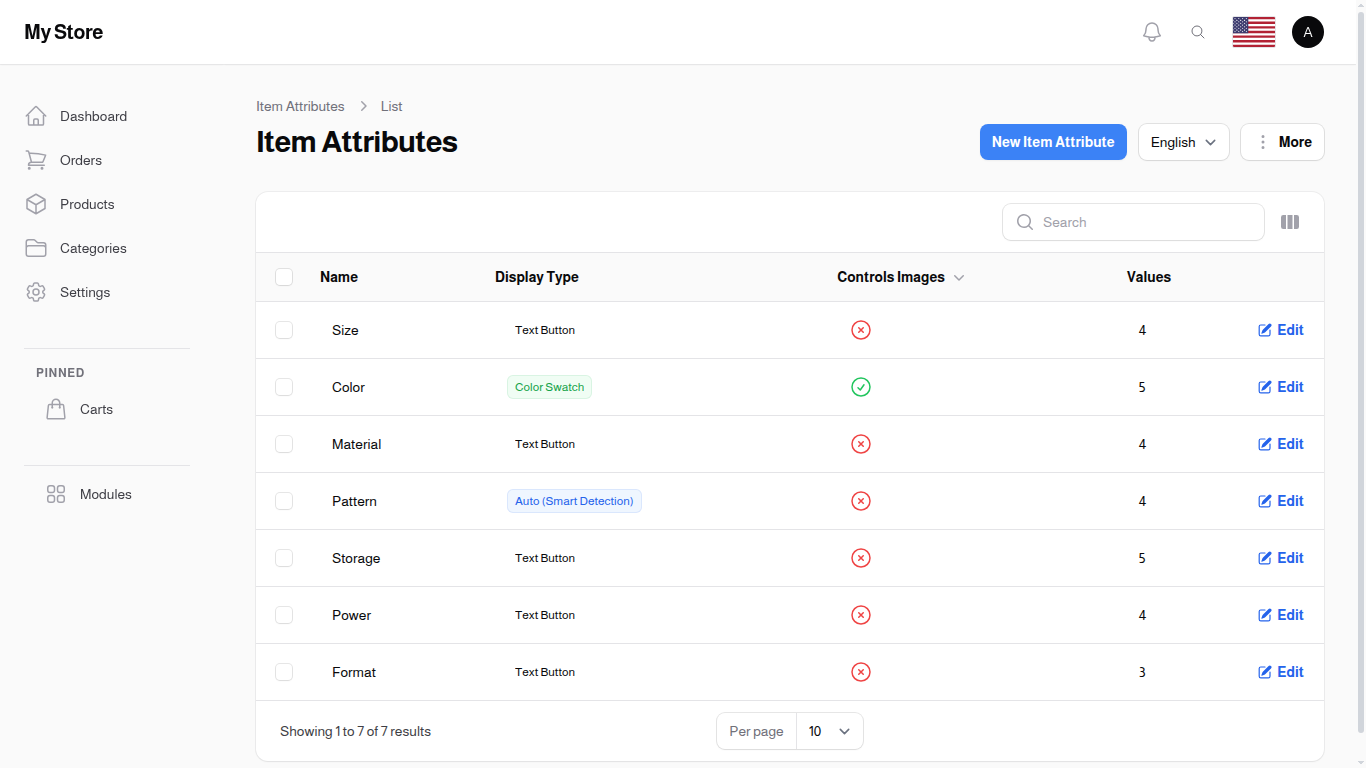The width and height of the screenshot is (1366, 768).
Task: Open the More options menu
Action: pyautogui.click(x=1282, y=142)
